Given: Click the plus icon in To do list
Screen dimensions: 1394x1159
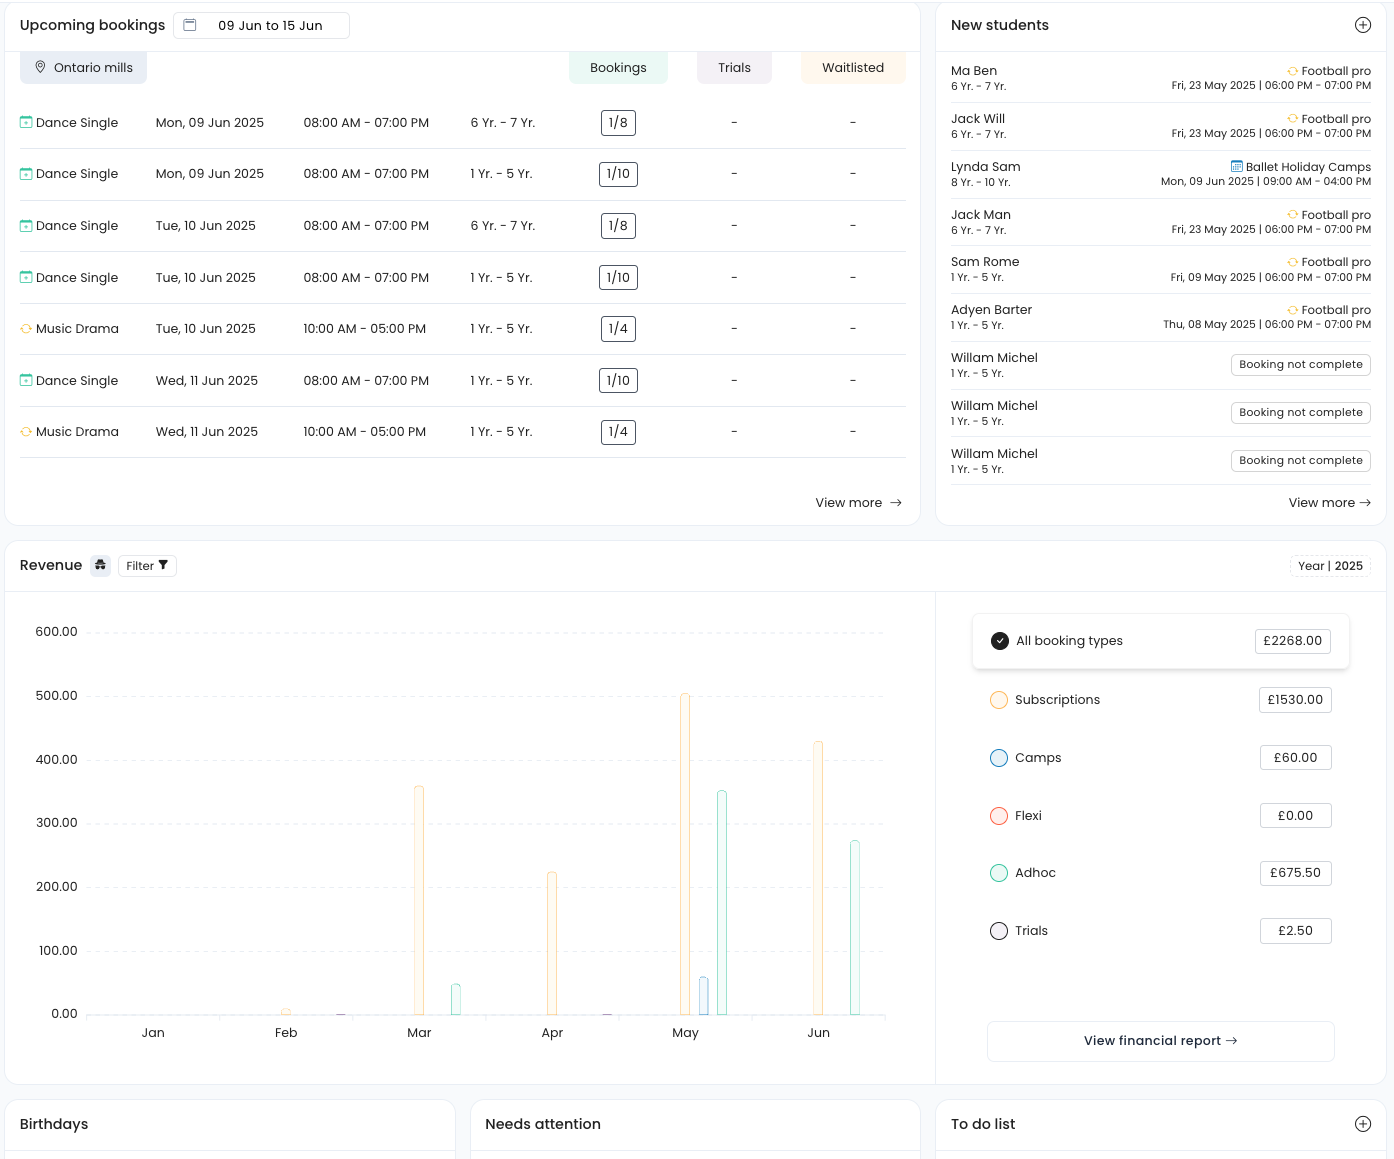Looking at the screenshot, I should pos(1363,1124).
